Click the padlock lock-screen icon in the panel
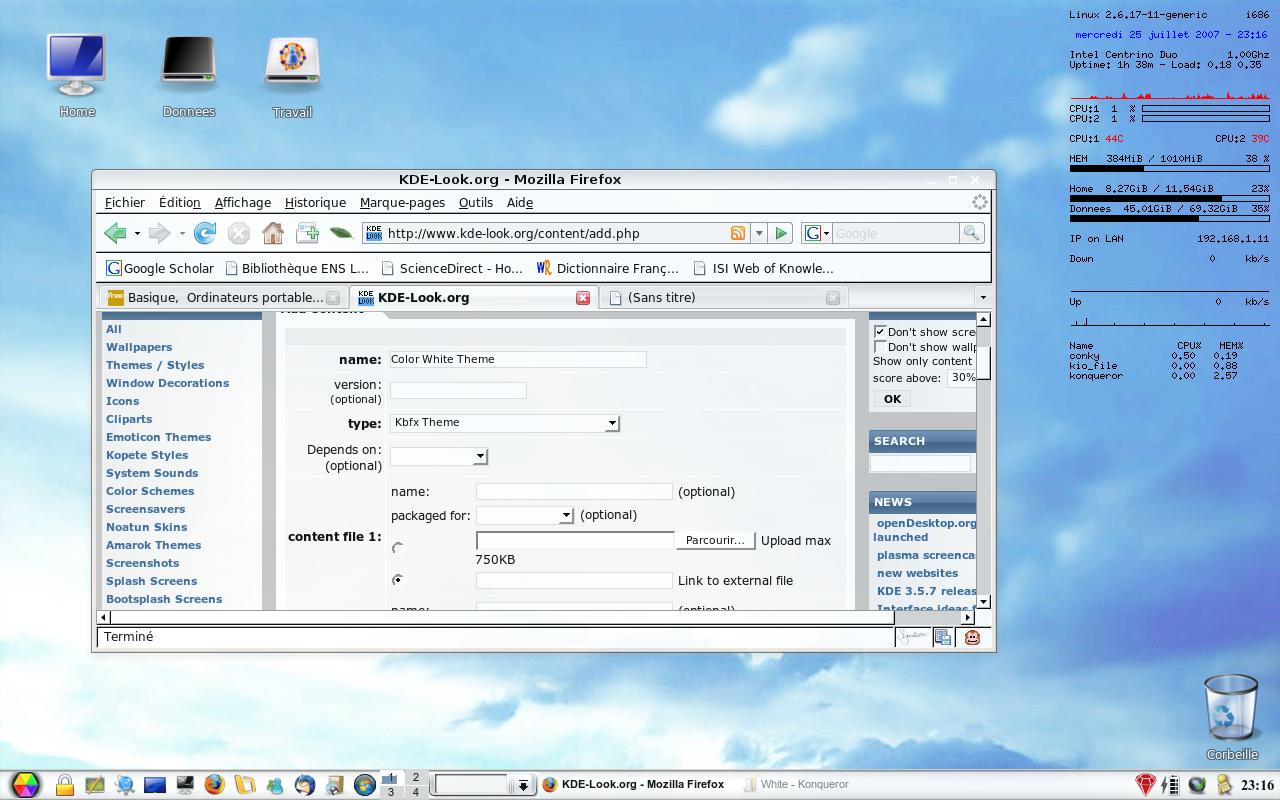Image resolution: width=1280 pixels, height=800 pixels. click(64, 785)
